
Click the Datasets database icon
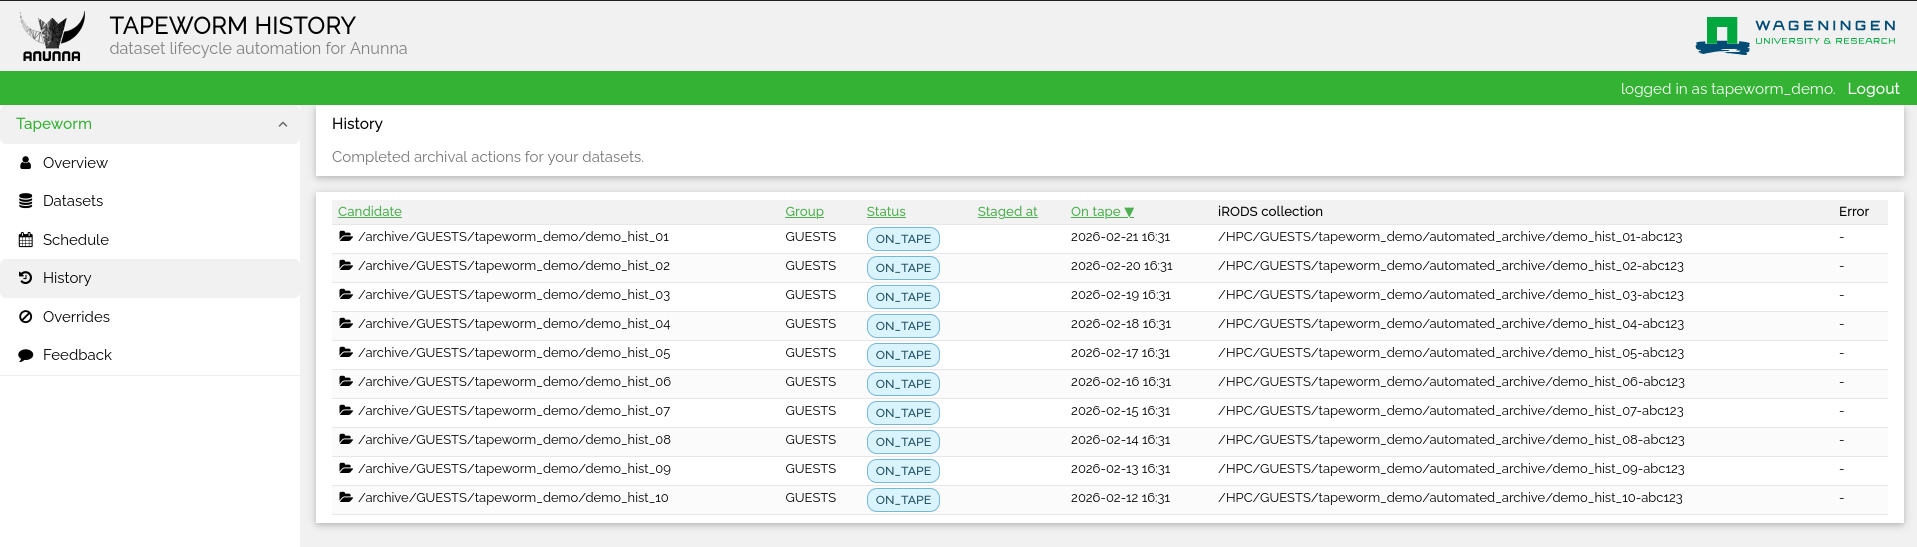pyautogui.click(x=26, y=201)
